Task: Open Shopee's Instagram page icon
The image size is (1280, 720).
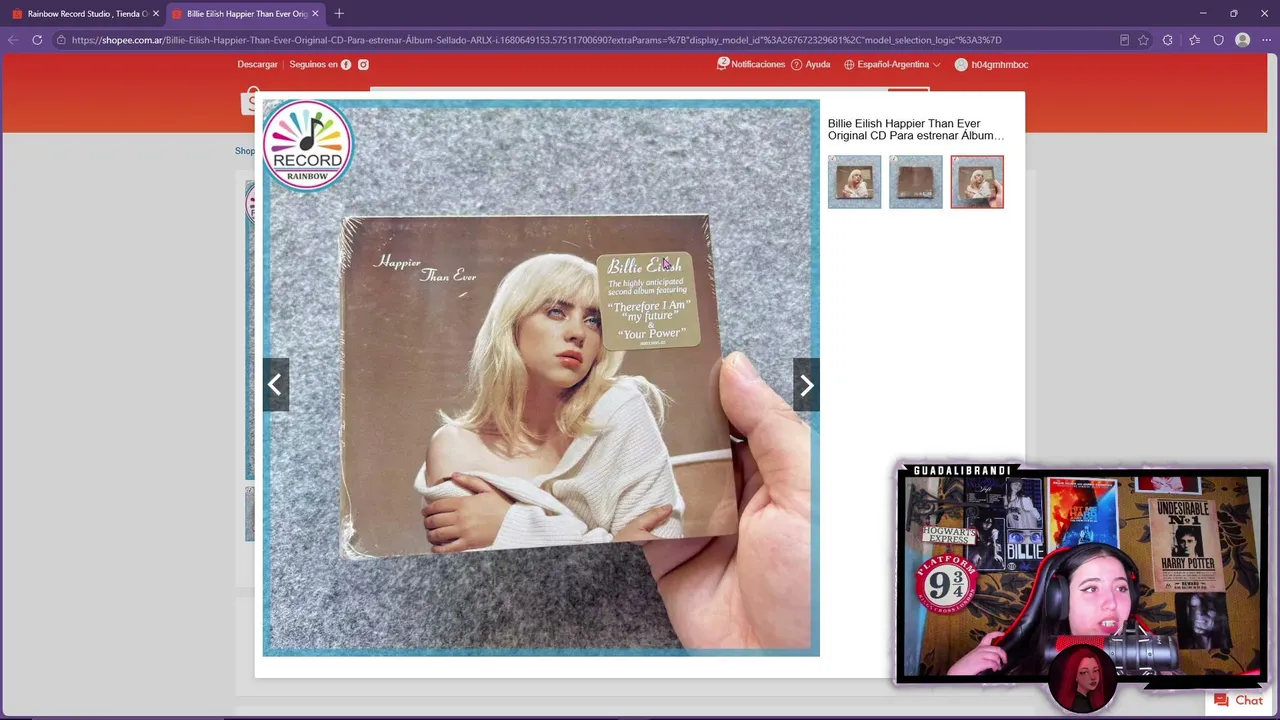Action: click(x=363, y=64)
